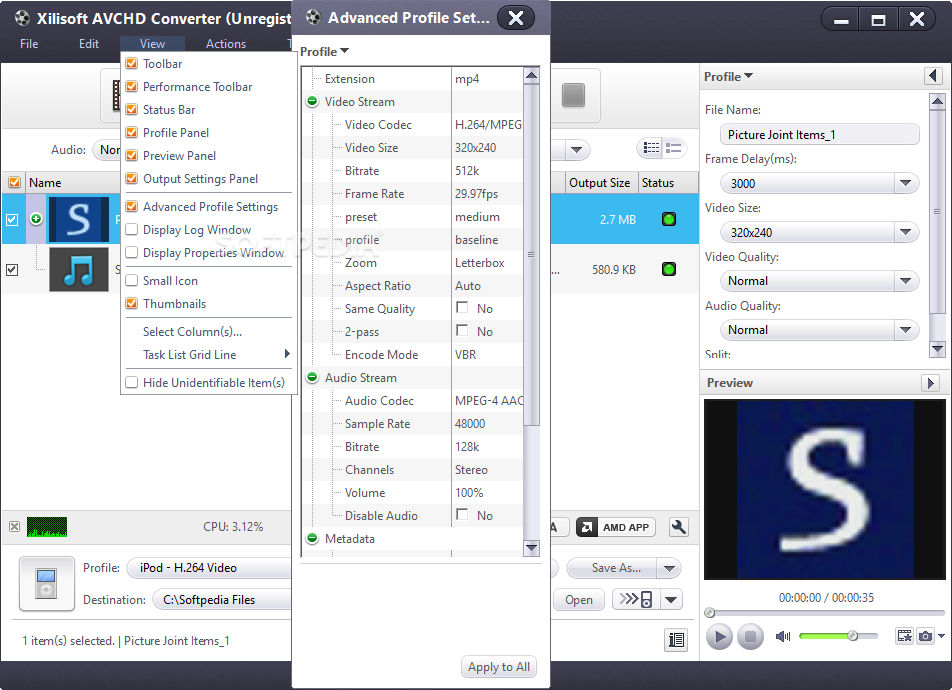Open the Video Quality dropdown
952x690 pixels.
pyautogui.click(x=905, y=281)
